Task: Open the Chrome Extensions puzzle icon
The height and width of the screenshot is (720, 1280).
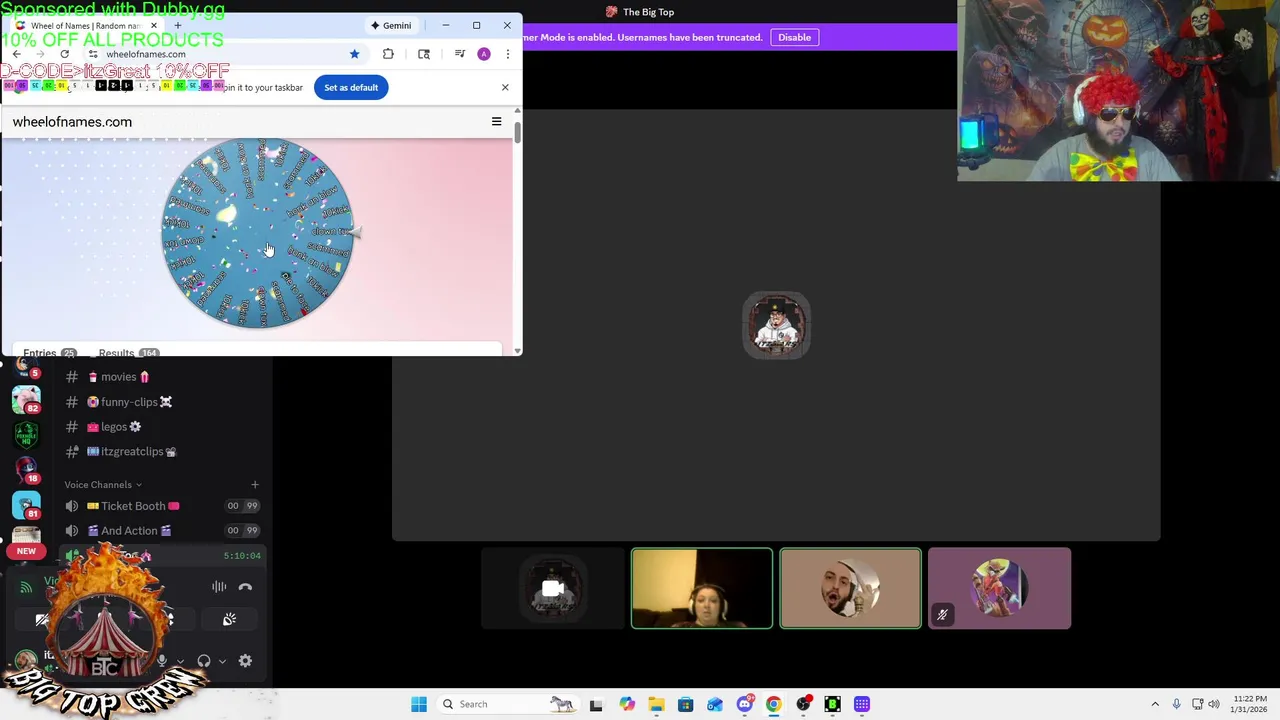Action: point(388,54)
